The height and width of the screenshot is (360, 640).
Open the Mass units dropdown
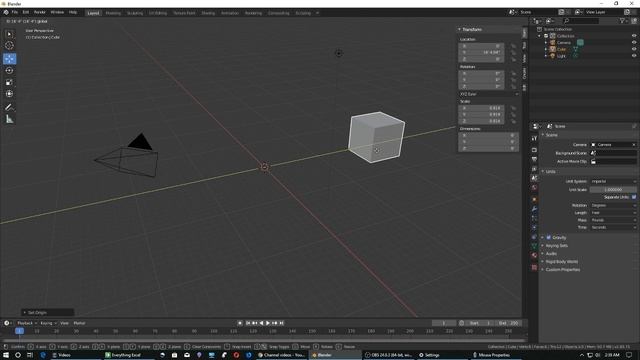point(613,220)
